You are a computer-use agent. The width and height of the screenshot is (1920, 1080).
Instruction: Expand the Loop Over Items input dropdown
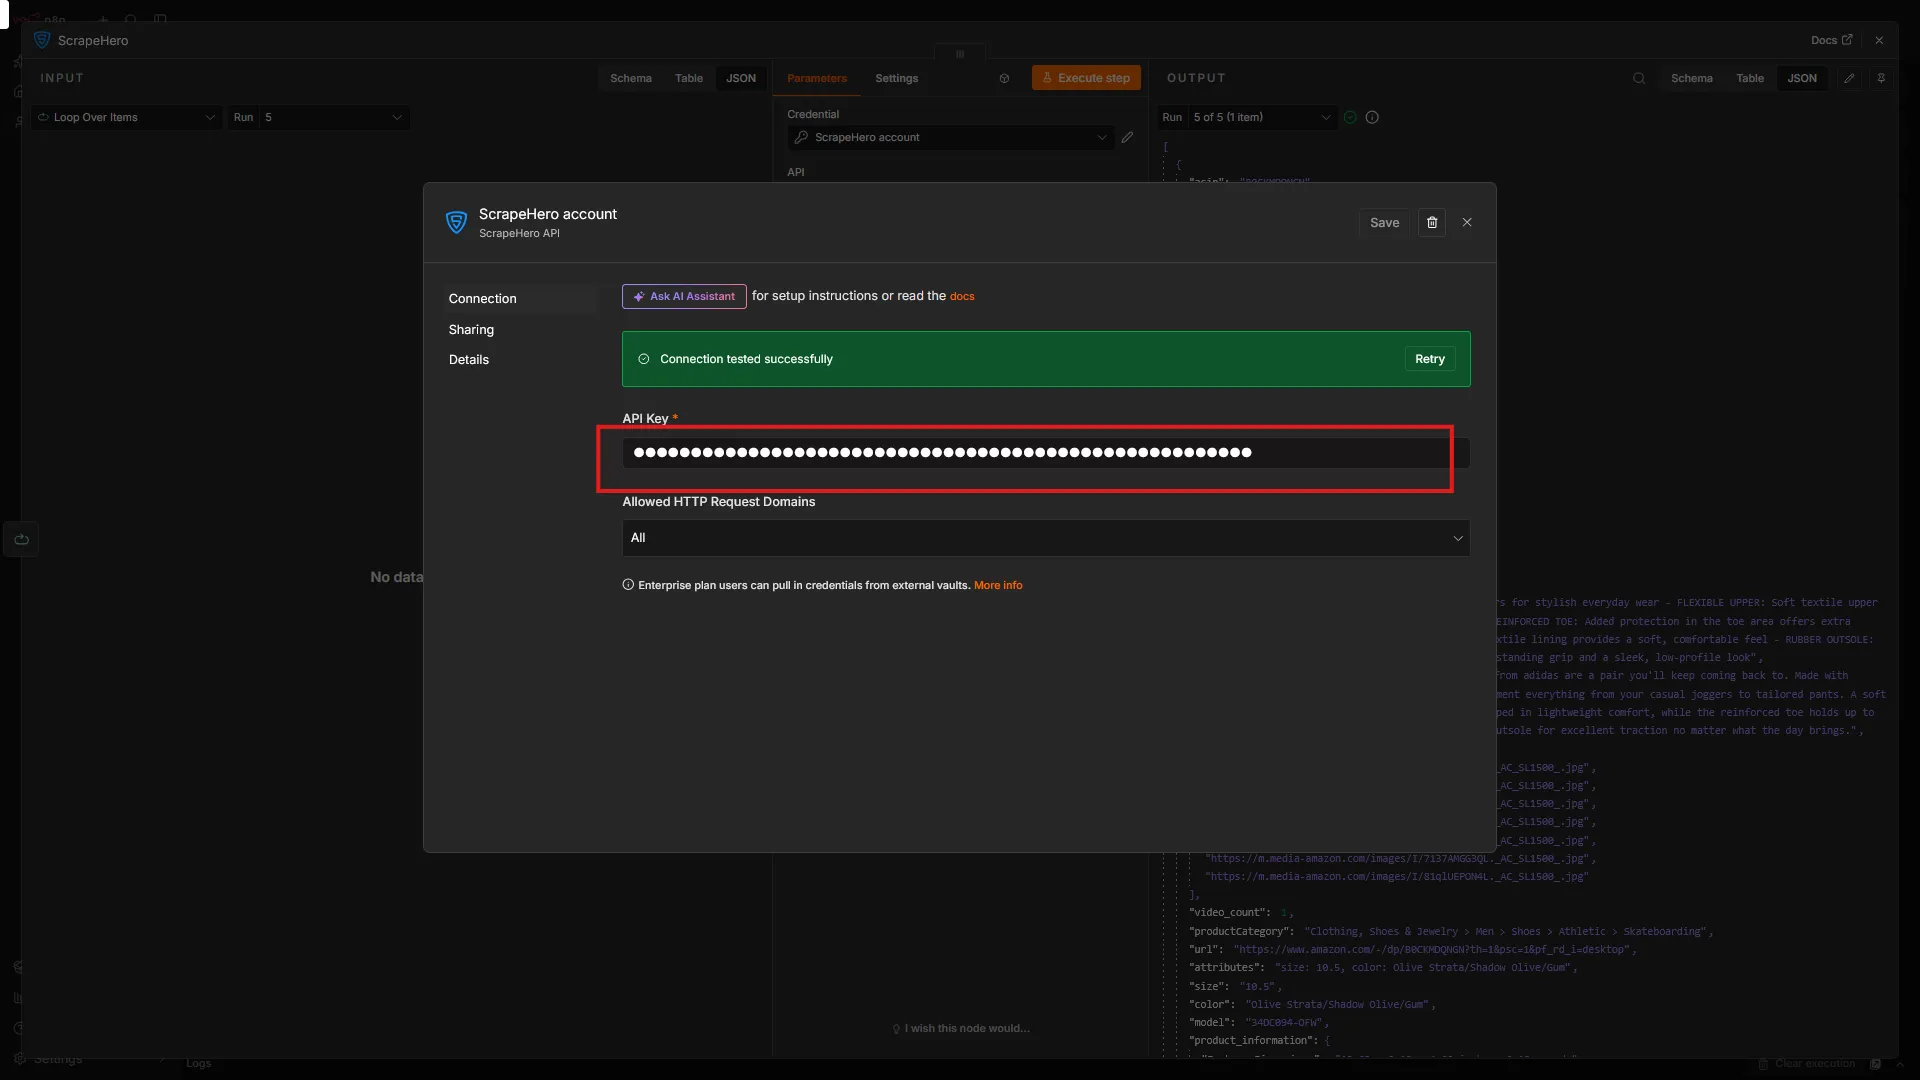[x=126, y=117]
